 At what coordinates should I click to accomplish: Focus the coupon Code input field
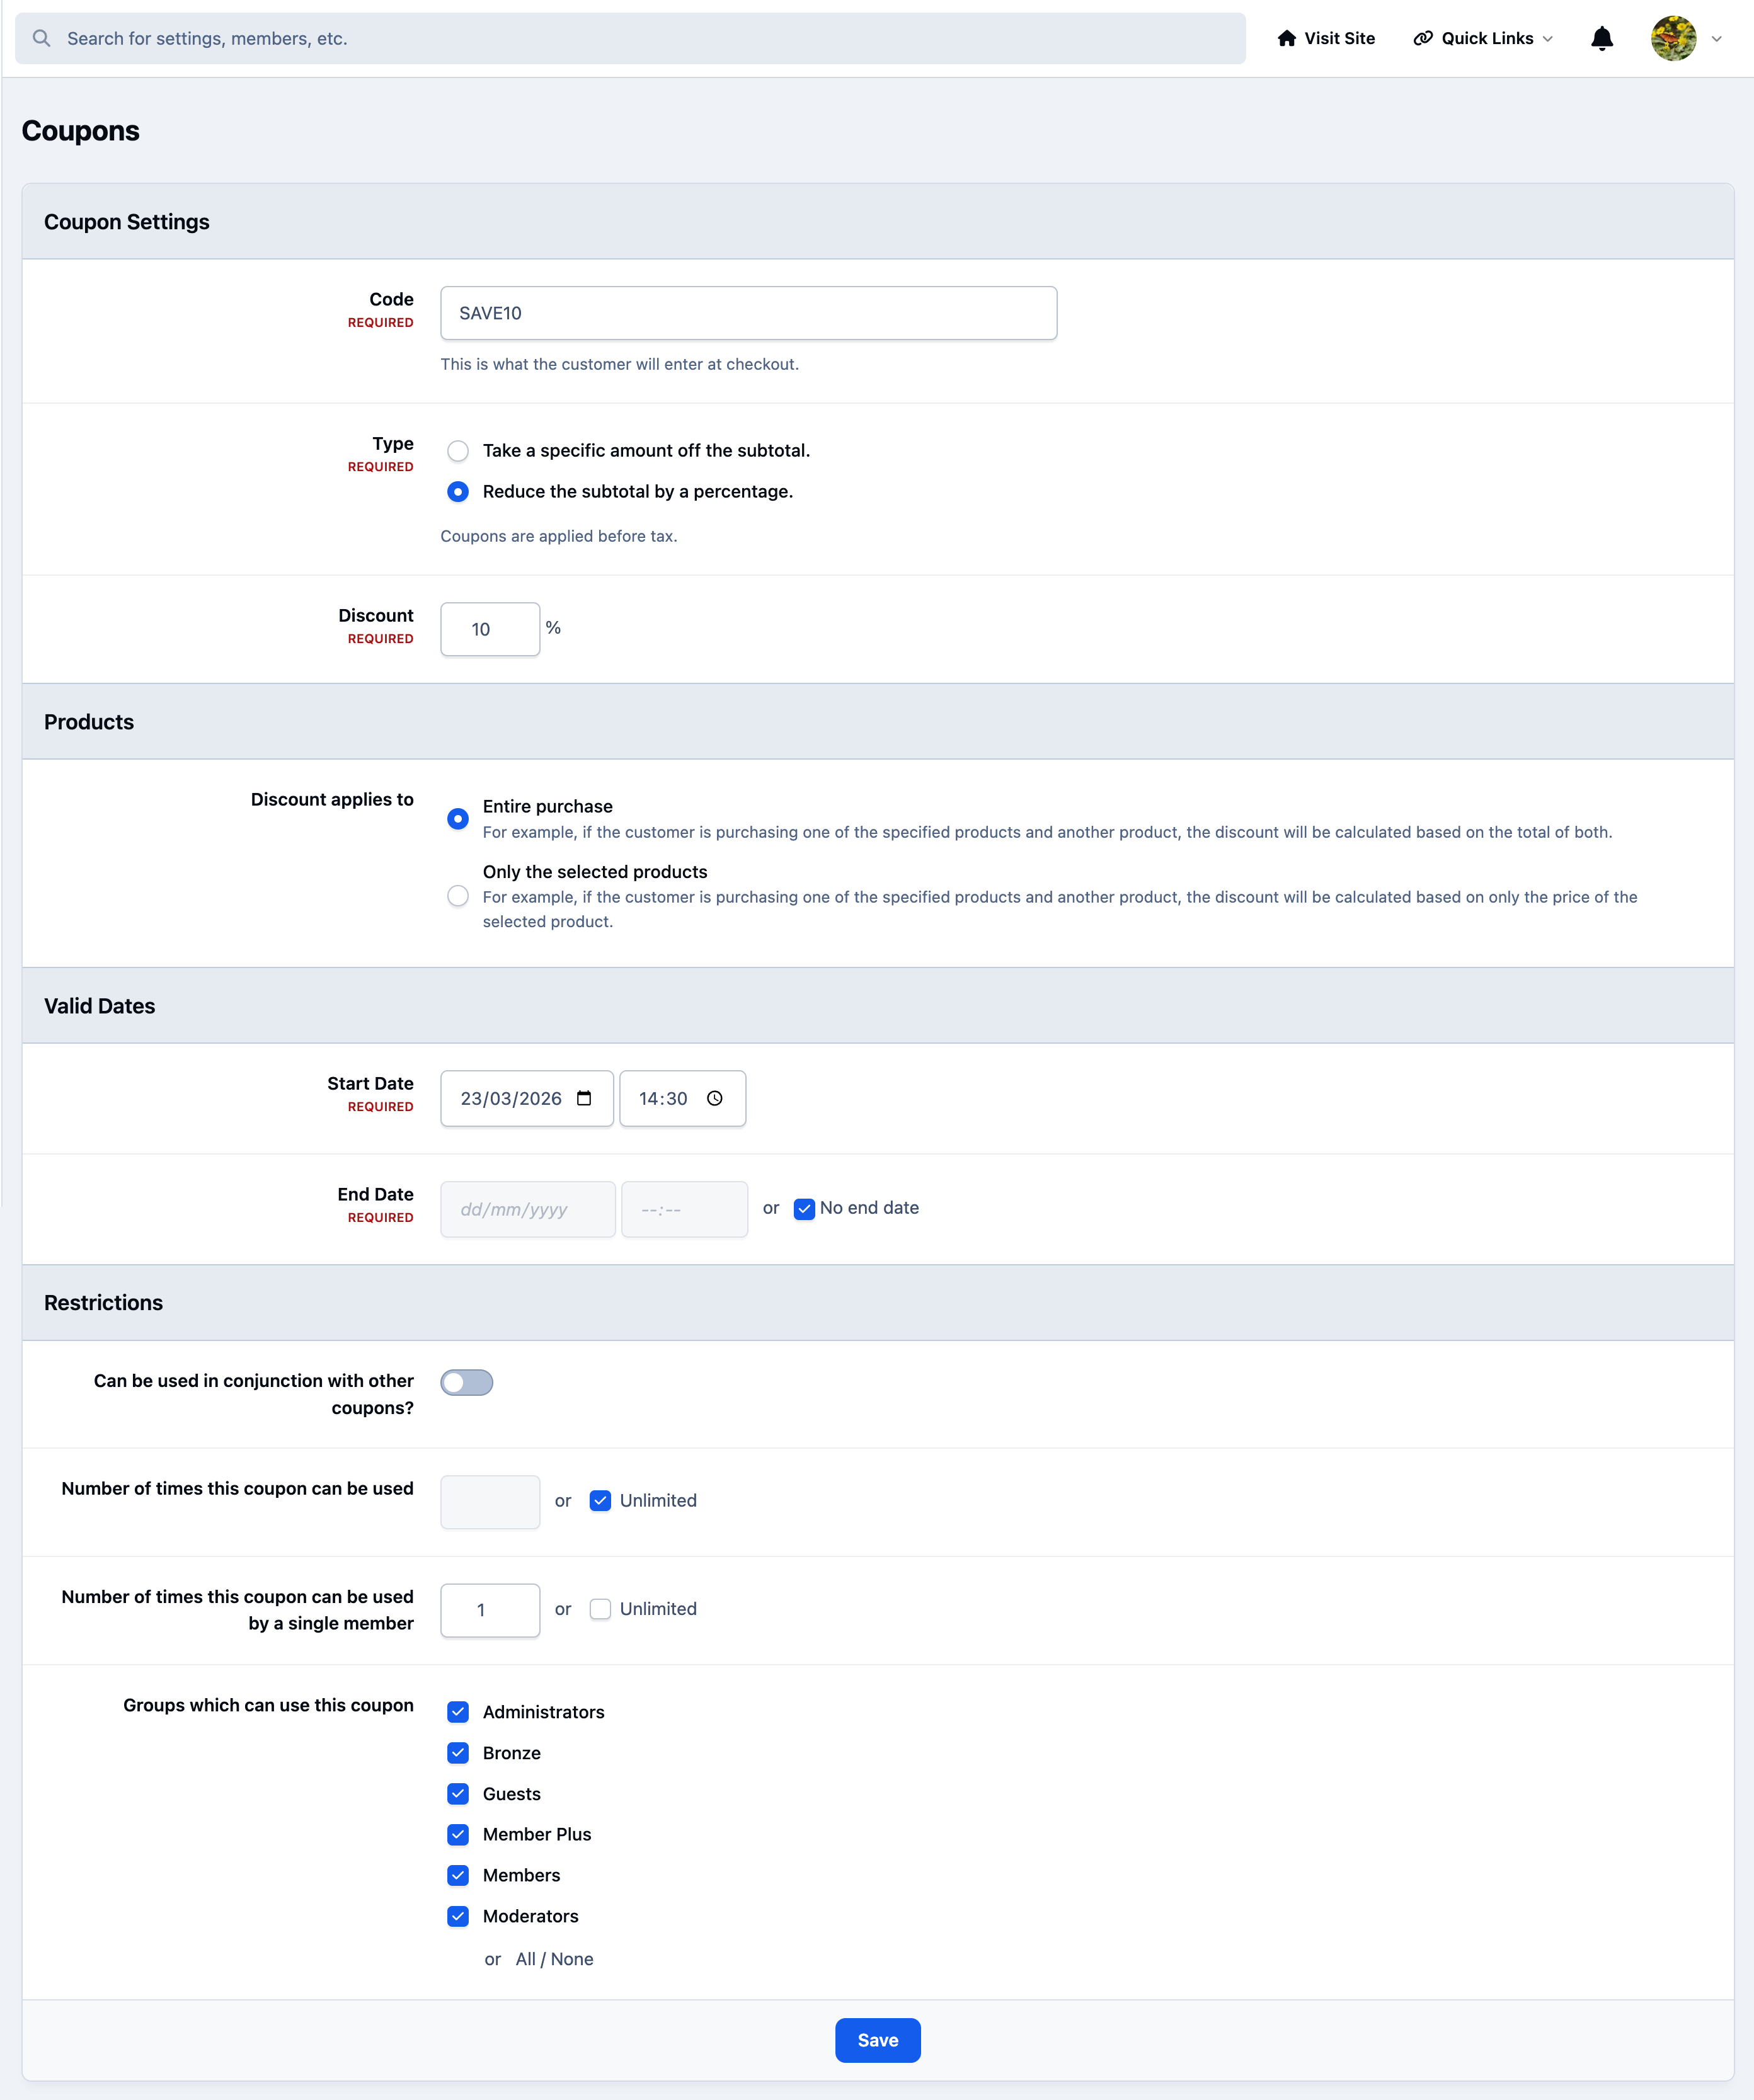click(748, 313)
